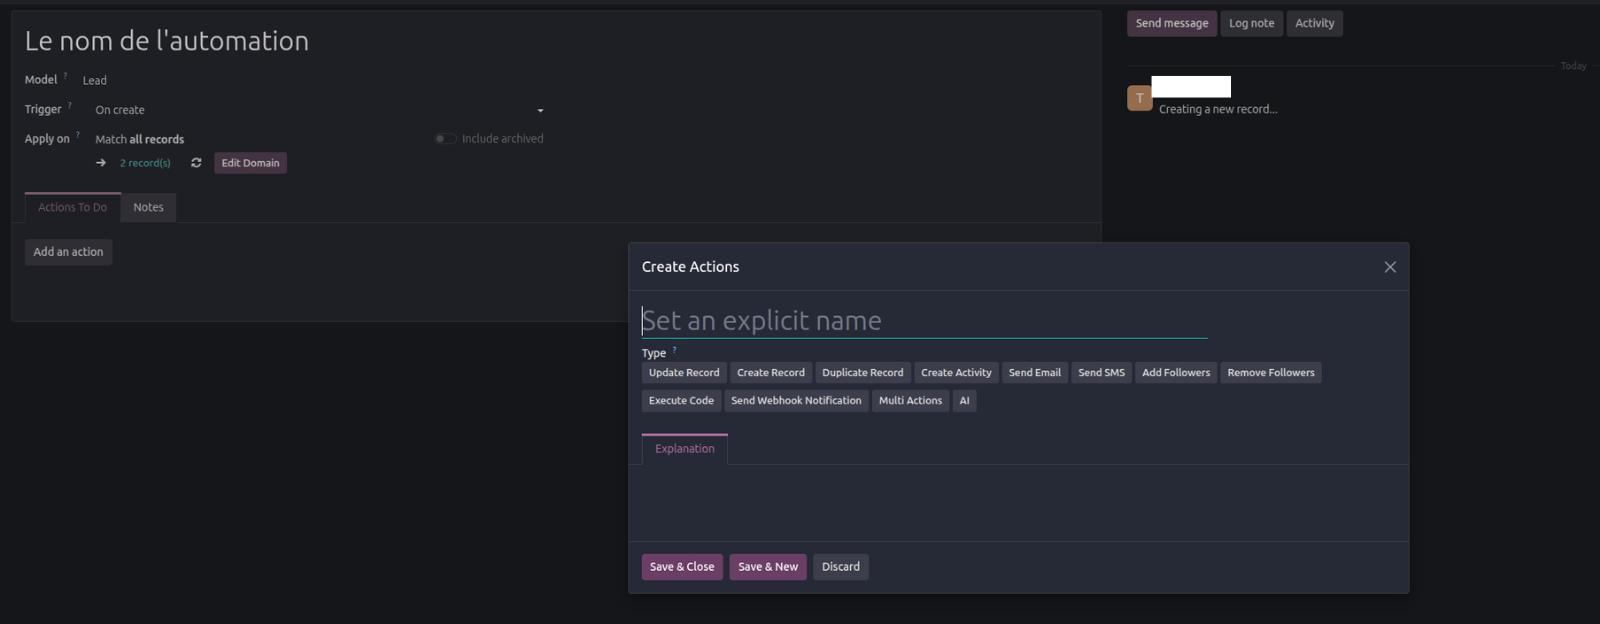Click the Log note button

pos(1252,23)
